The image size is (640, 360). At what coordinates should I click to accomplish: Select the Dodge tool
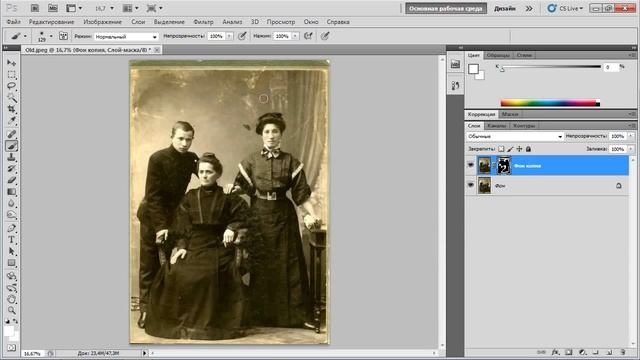point(11,215)
